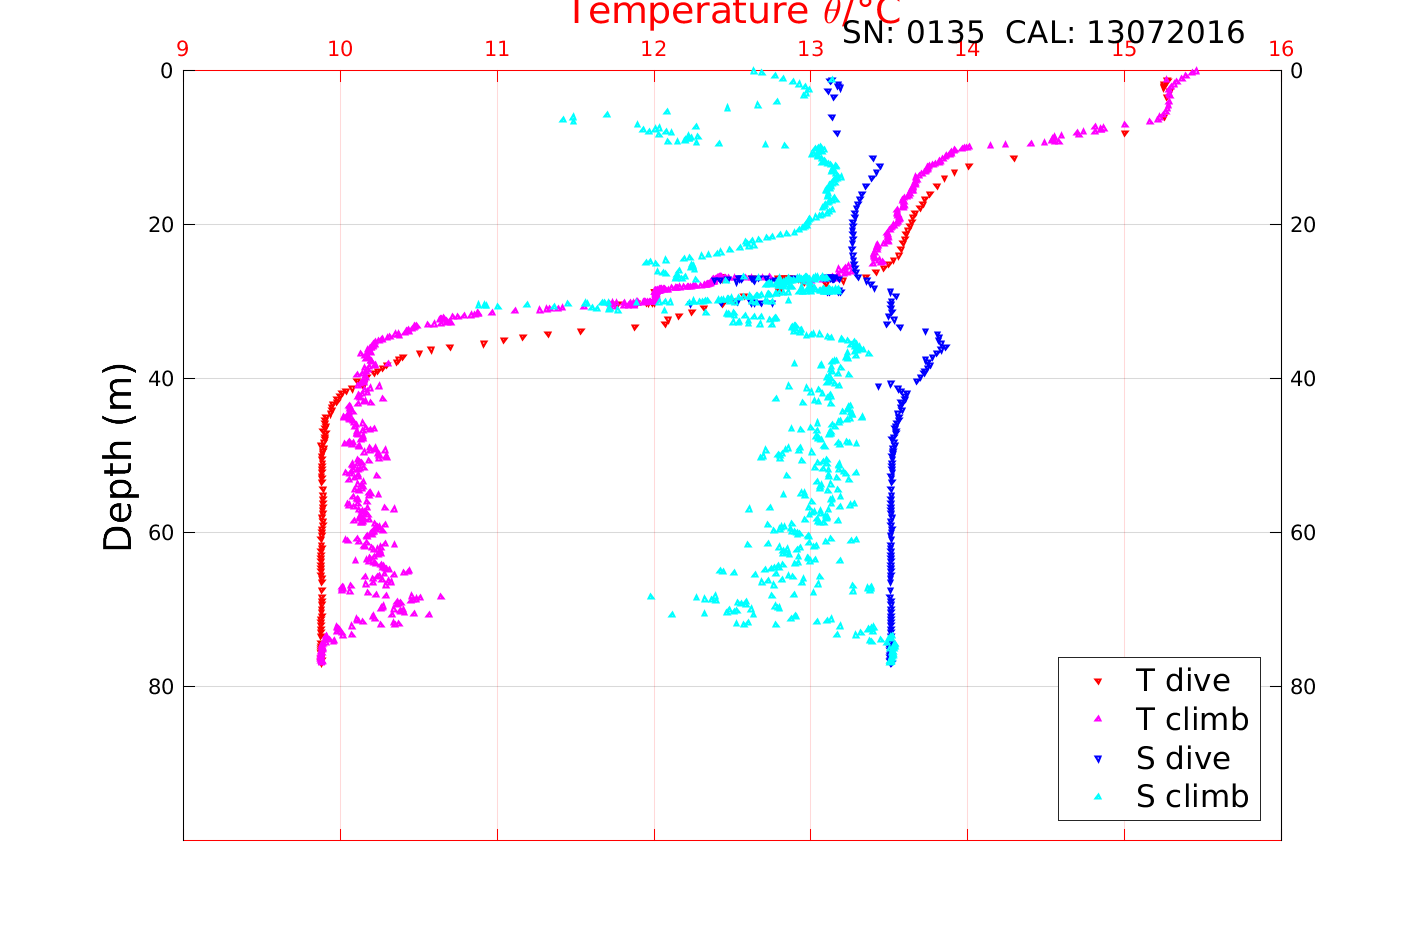Click the right depth tick label 20

[1303, 225]
